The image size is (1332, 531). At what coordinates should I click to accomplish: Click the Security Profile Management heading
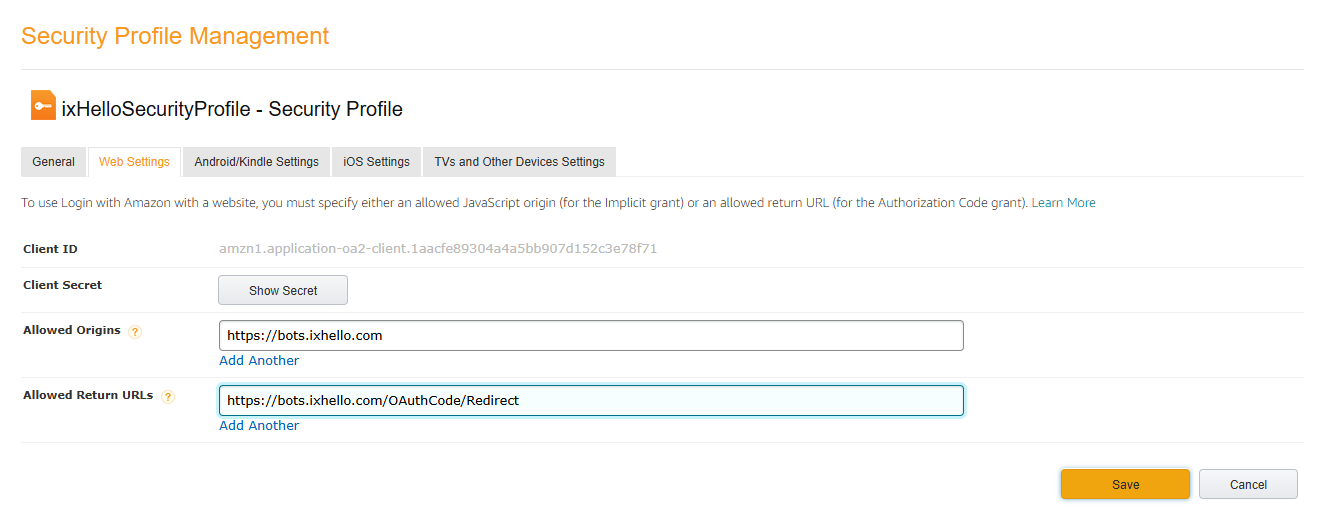pyautogui.click(x=175, y=36)
